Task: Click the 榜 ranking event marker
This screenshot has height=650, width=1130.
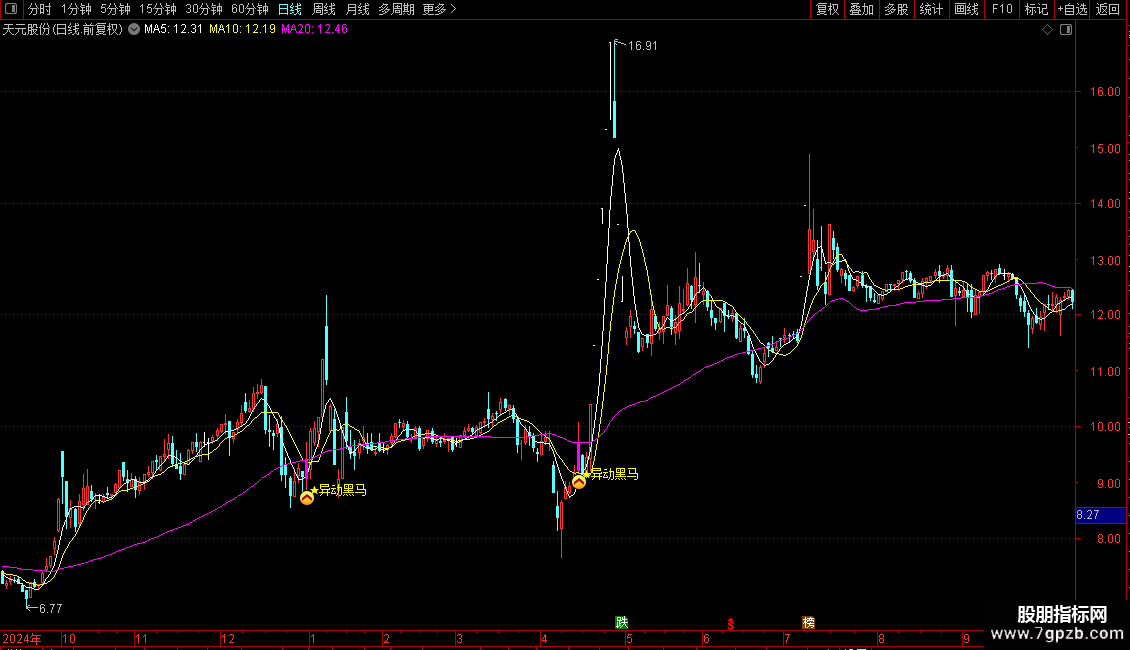Action: pyautogui.click(x=809, y=622)
